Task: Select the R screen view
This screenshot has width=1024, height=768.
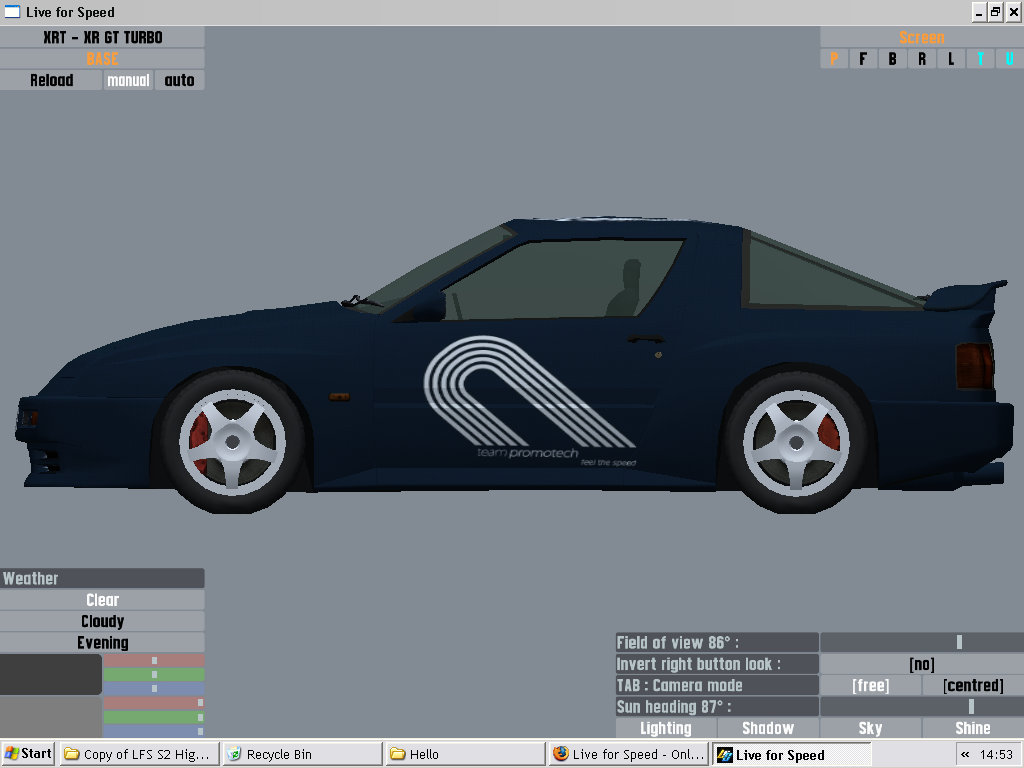Action: 921,59
